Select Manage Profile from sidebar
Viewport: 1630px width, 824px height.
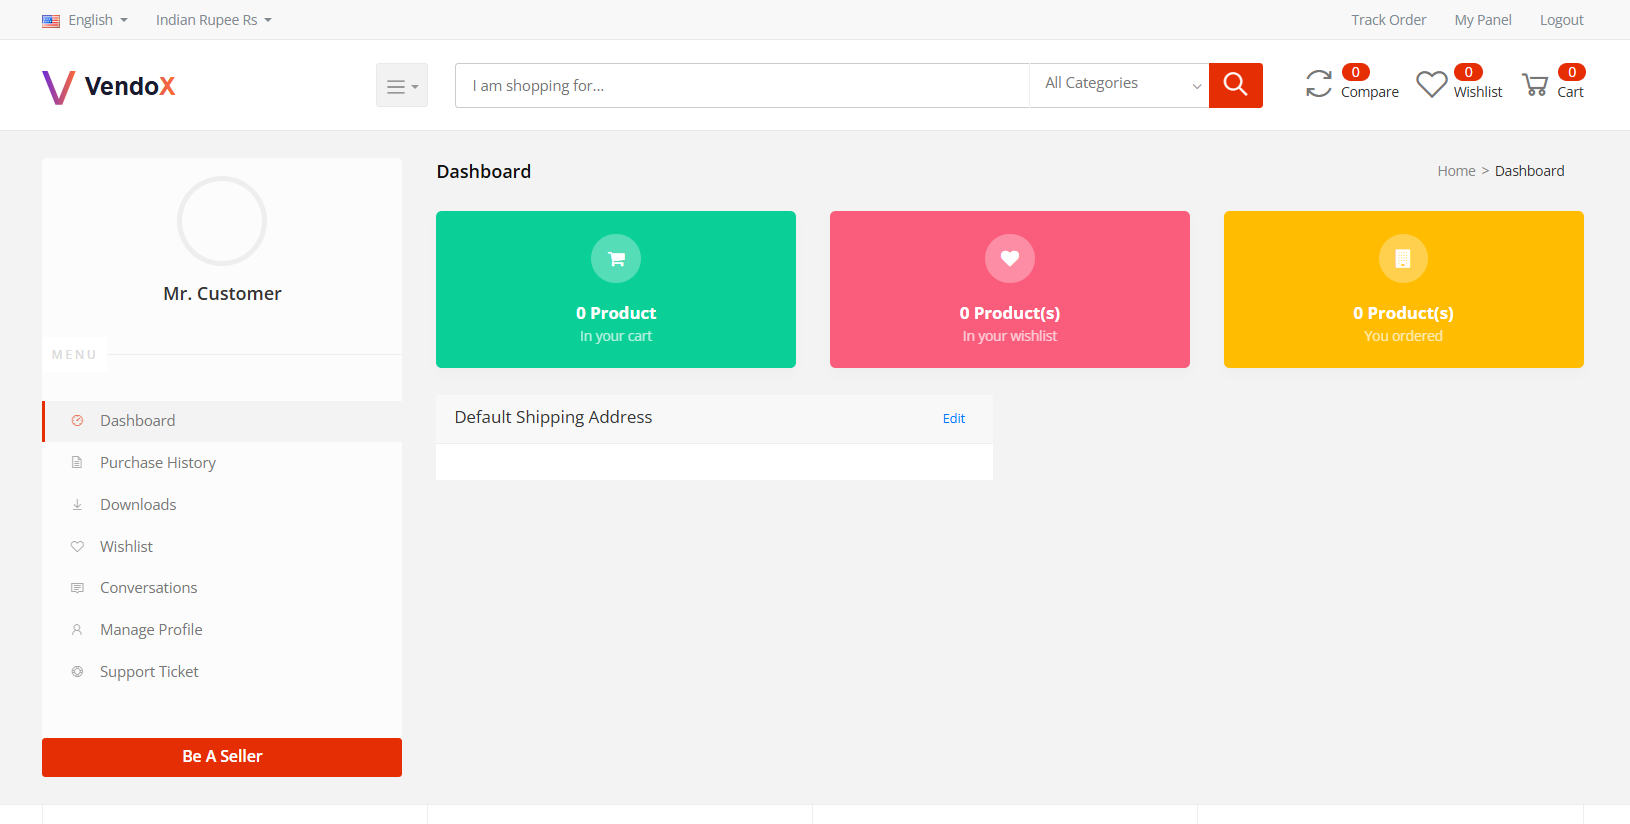151,630
